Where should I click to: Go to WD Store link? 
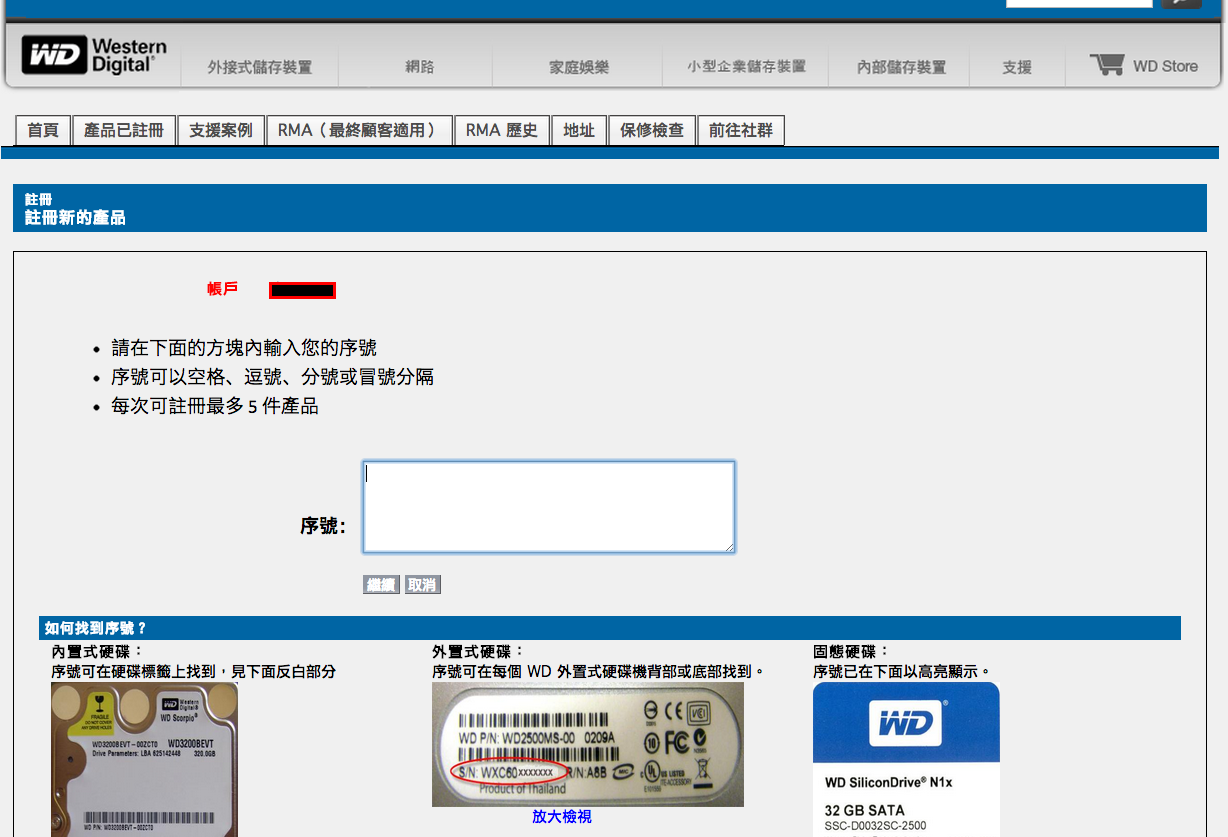pos(1165,66)
